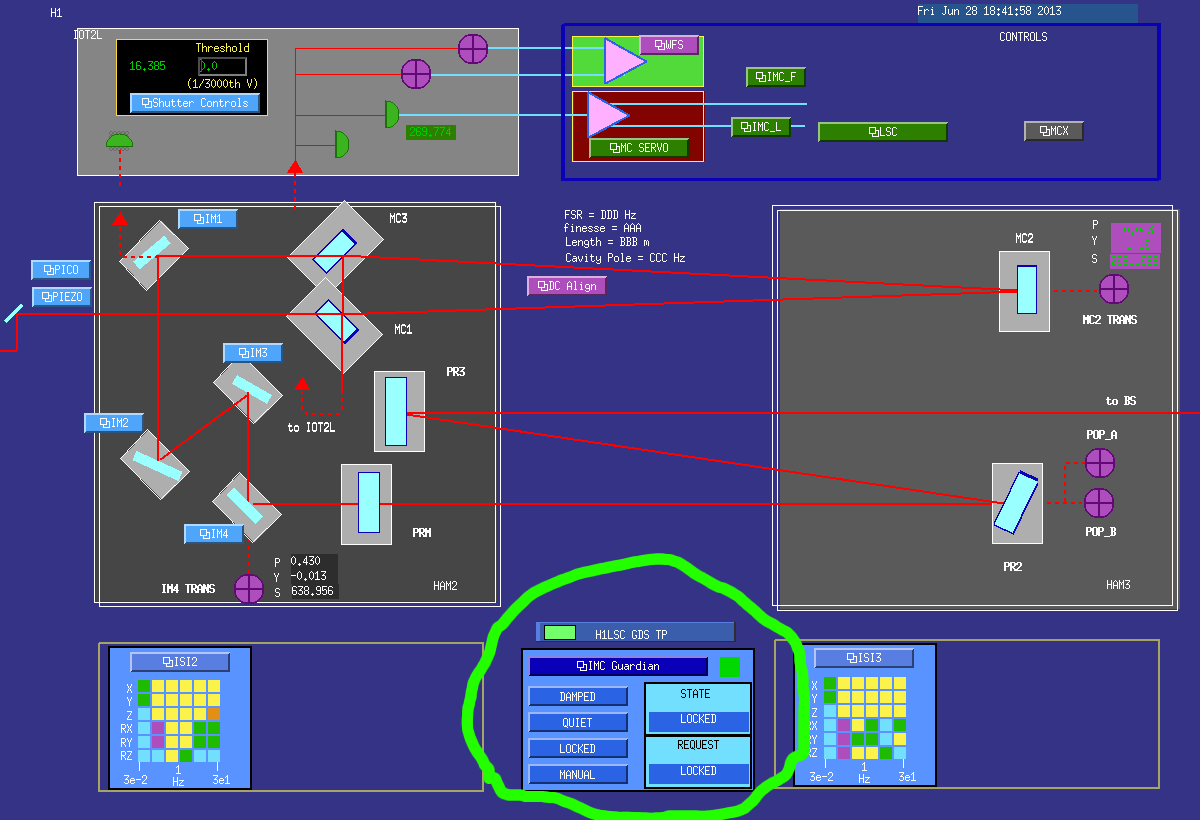Click the tilted PR2 mirror icon

tap(1016, 504)
